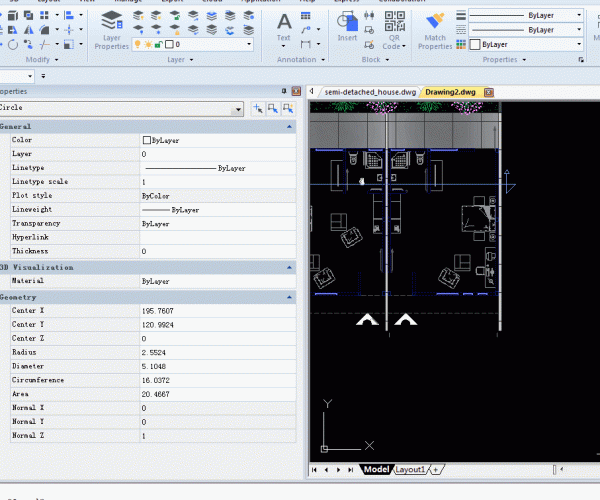This screenshot has width=600, height=500.
Task: Close the Drawing2.dwg tab with its icon
Action: click(x=489, y=92)
